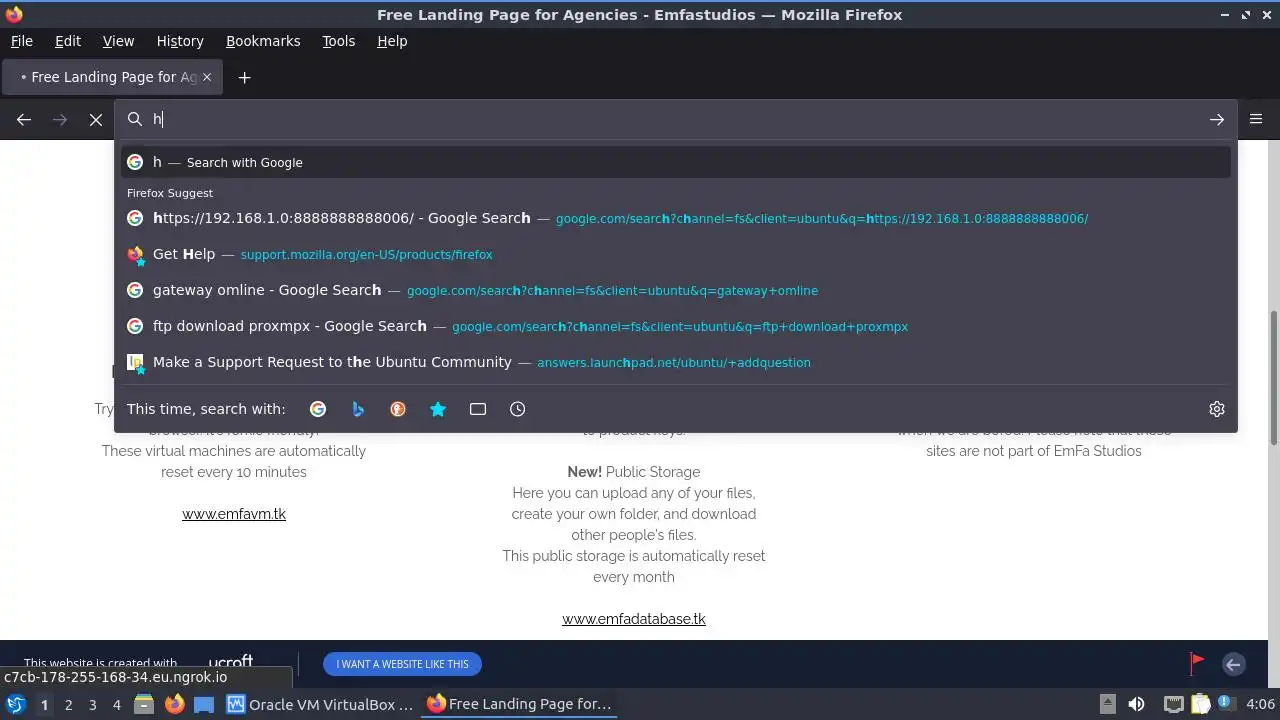
Task: Switch to workspace 1
Action: [x=44, y=704]
